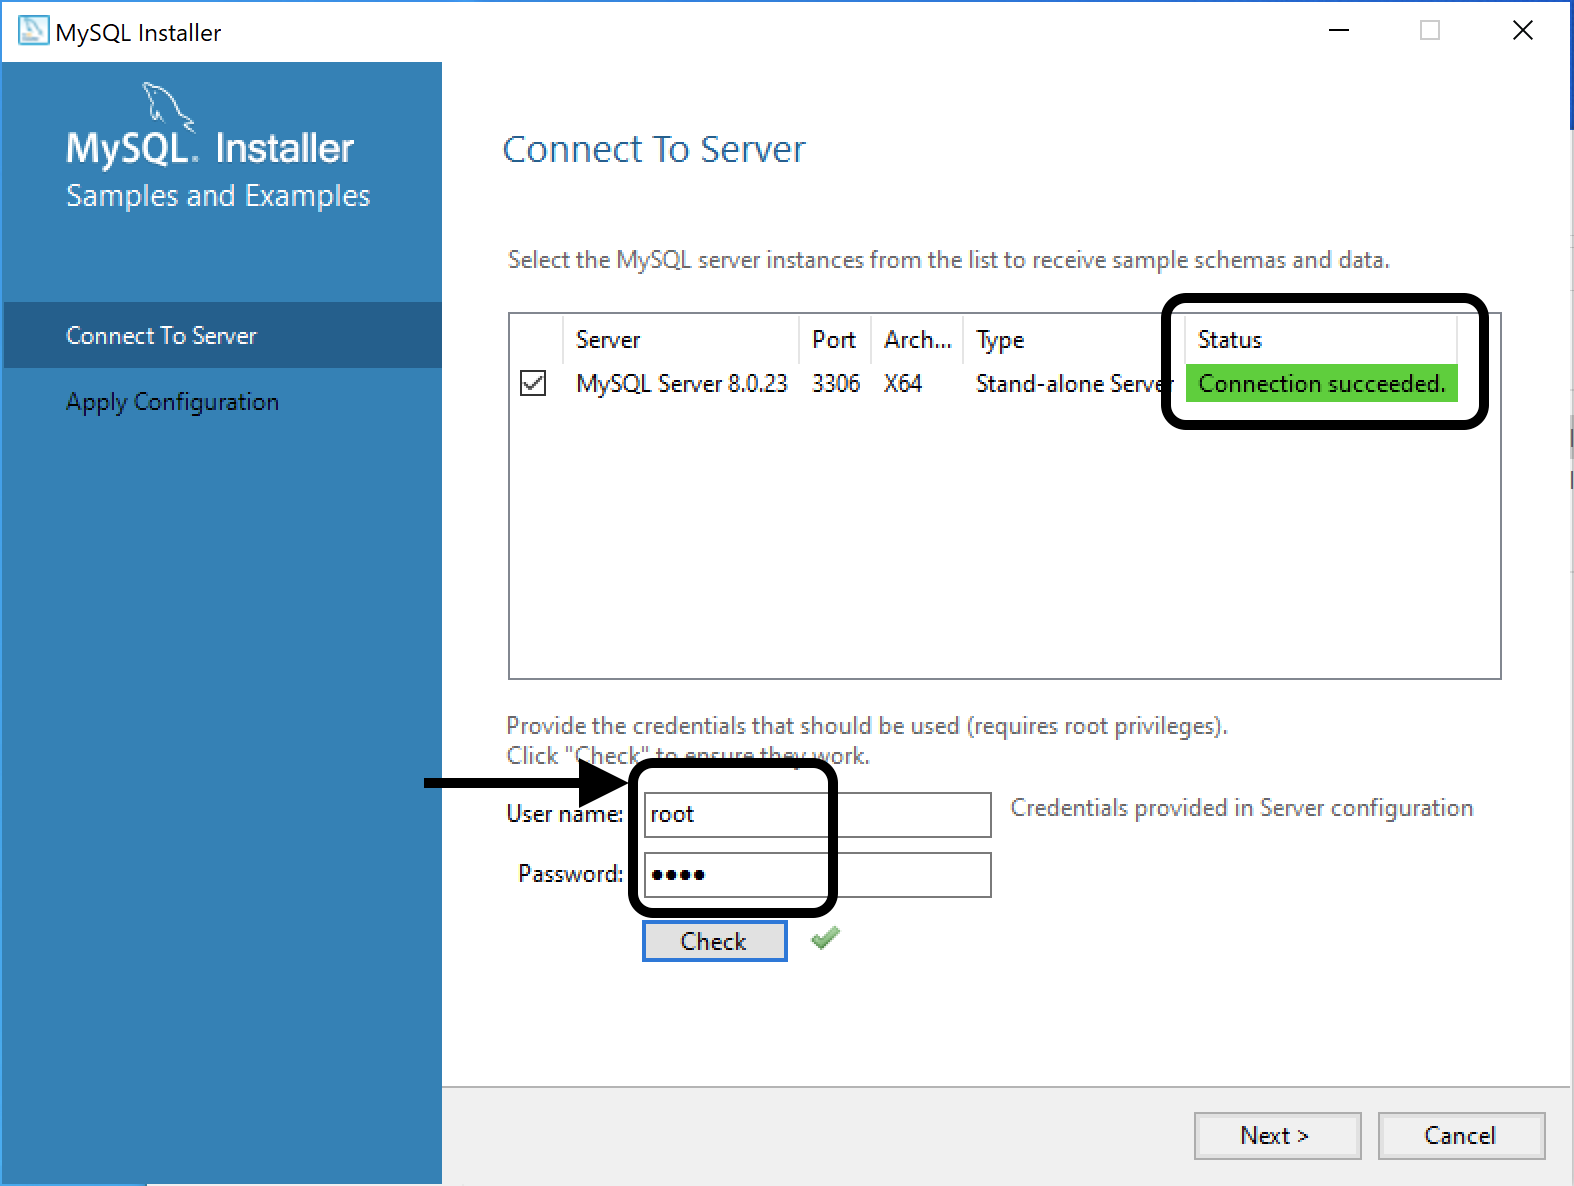Click the Port column header
1574x1186 pixels.
point(835,340)
